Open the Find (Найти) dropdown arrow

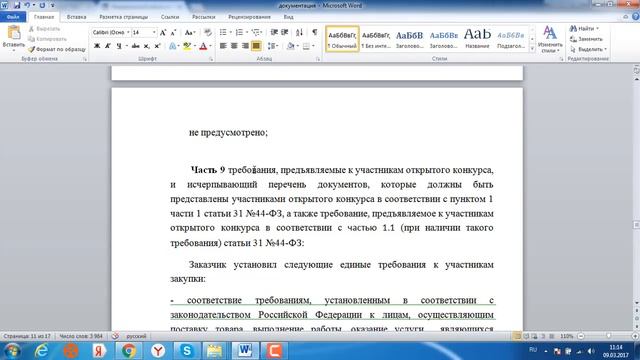(x=598, y=29)
